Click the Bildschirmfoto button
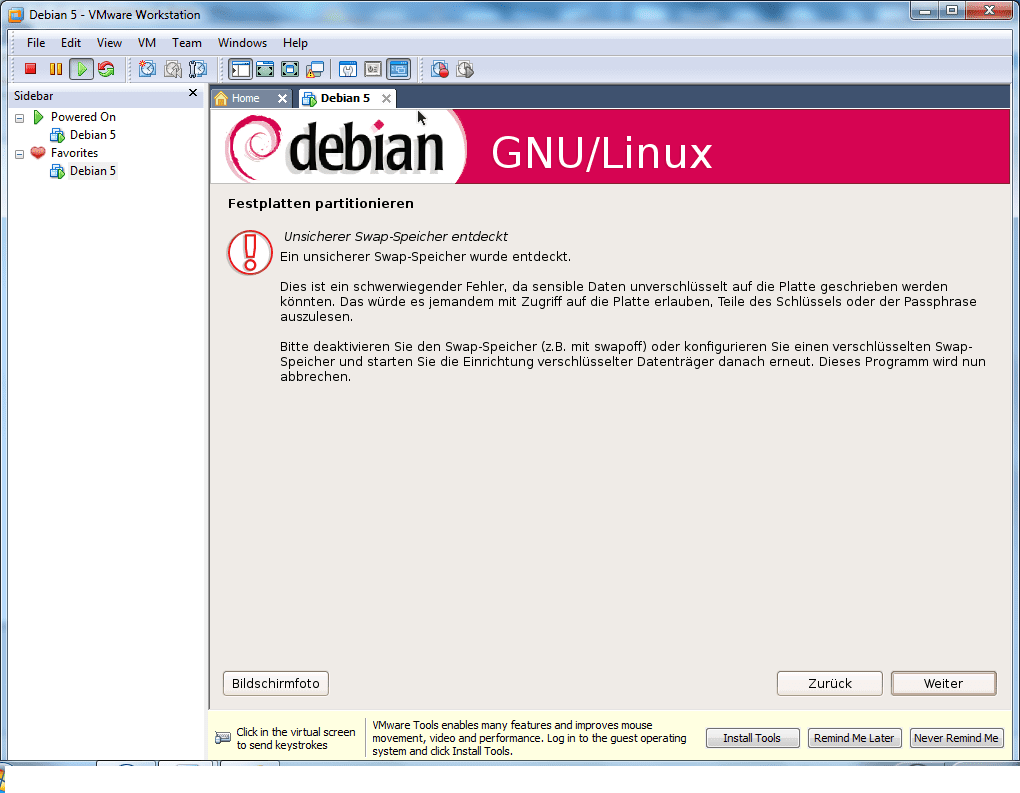The image size is (1020, 793). coord(276,684)
